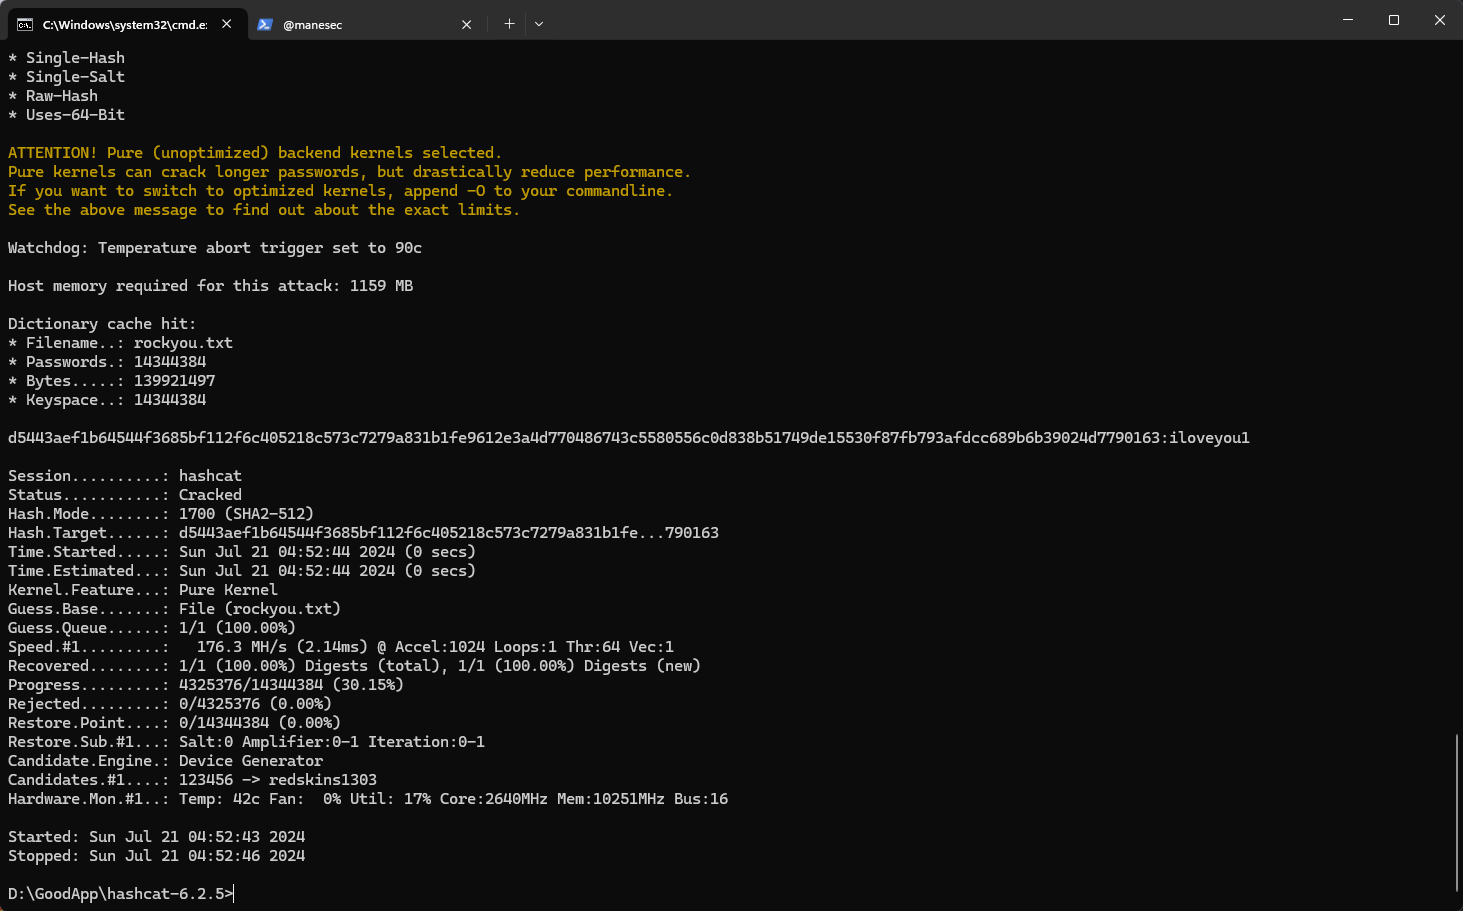1463x911 pixels.
Task: Click the 'Session..........: hashcat' line
Action: (x=125, y=476)
